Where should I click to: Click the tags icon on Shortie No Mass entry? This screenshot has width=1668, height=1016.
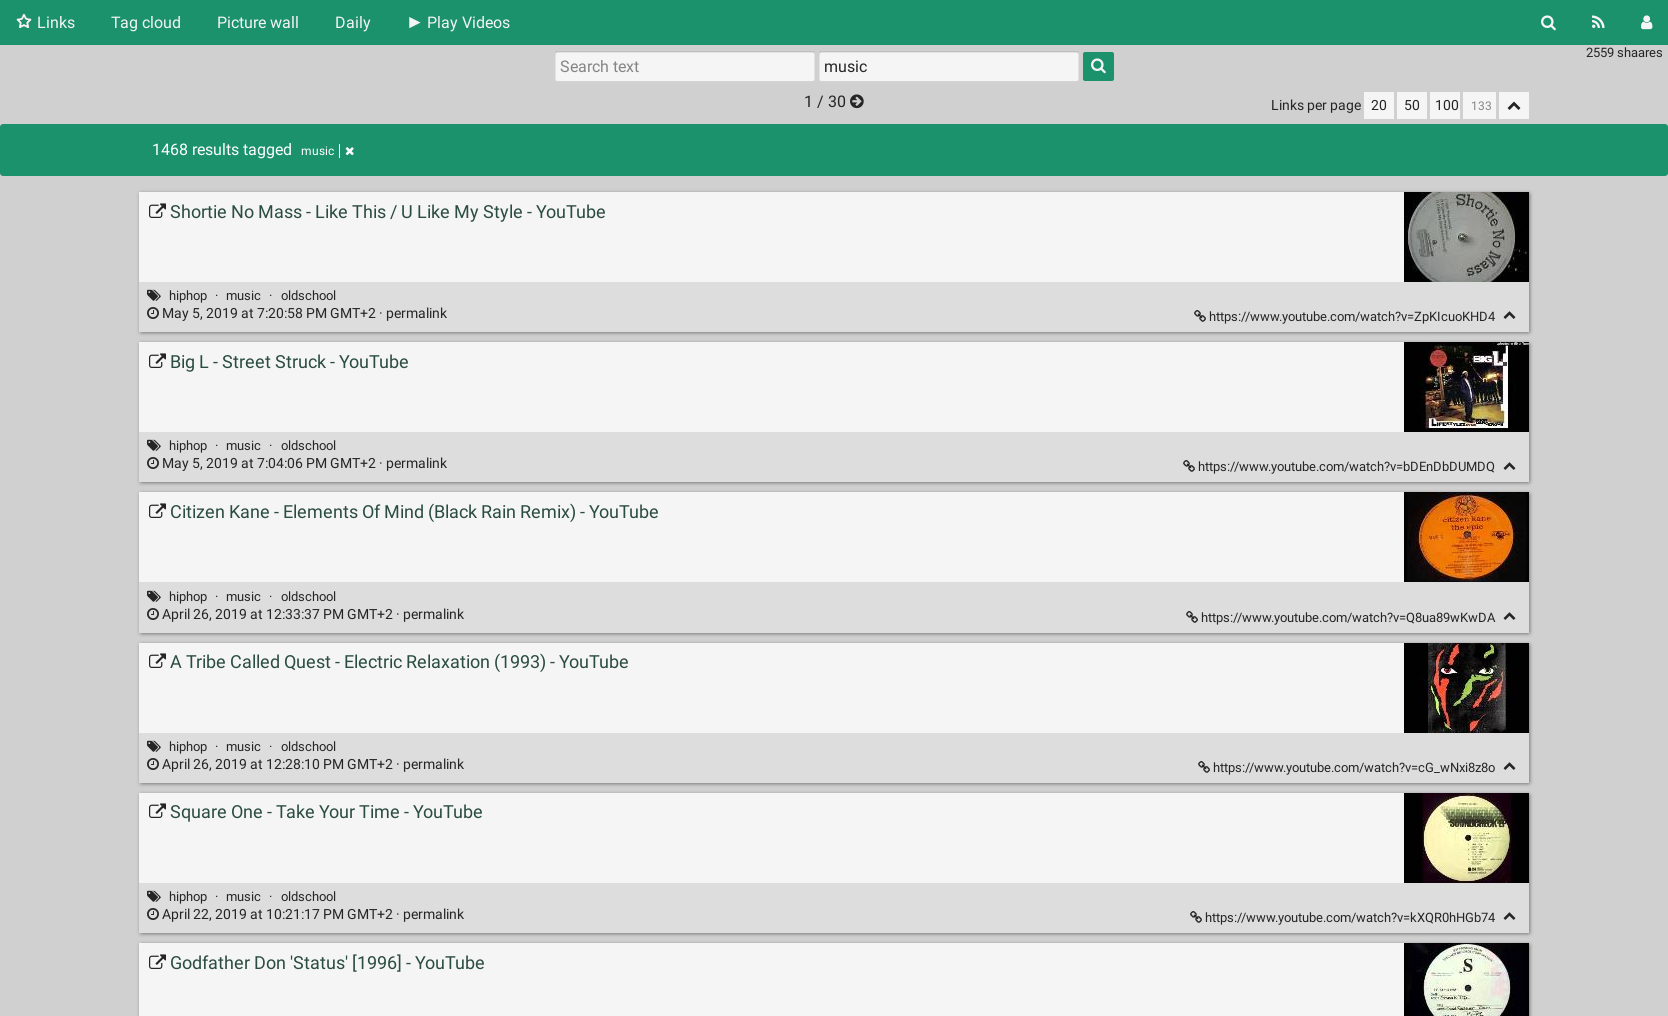[153, 296]
